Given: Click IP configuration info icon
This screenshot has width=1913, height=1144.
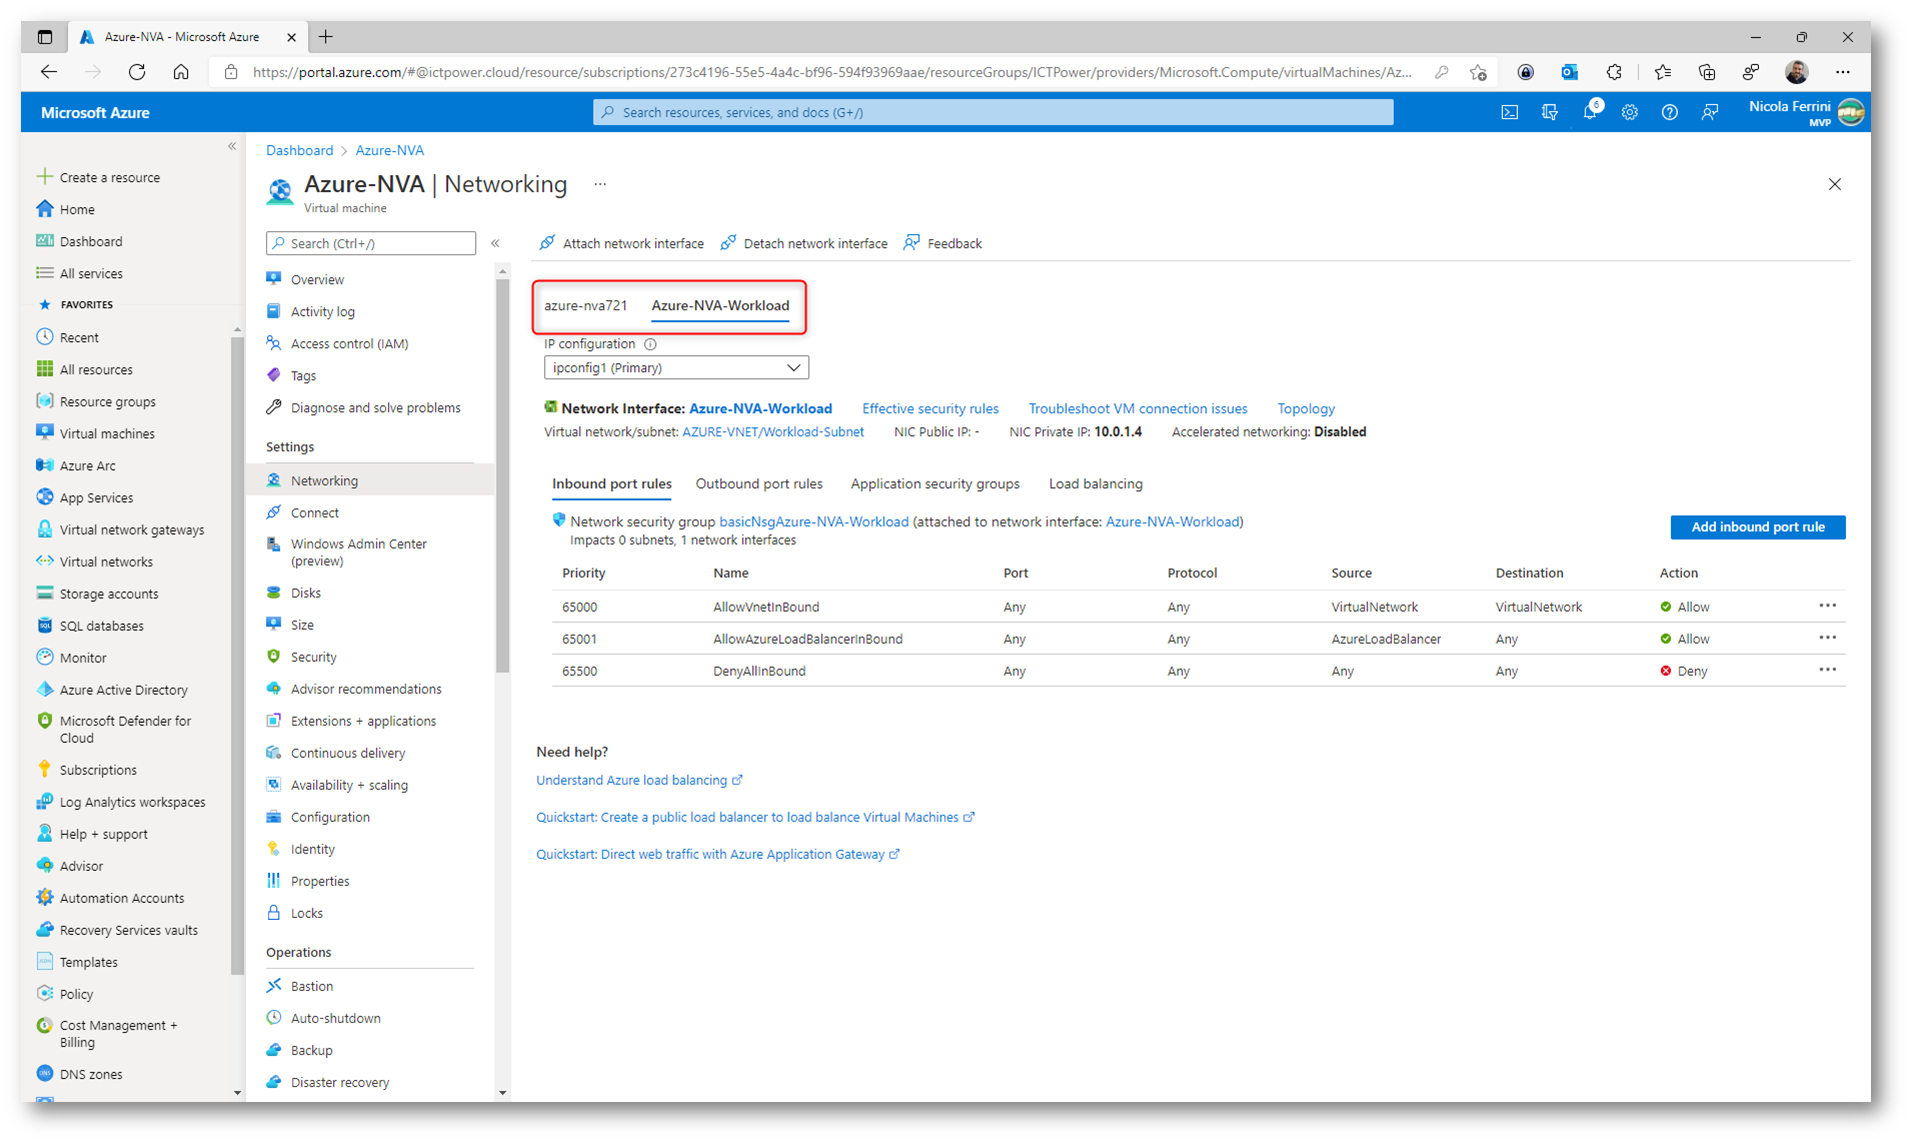Looking at the screenshot, I should tap(650, 344).
